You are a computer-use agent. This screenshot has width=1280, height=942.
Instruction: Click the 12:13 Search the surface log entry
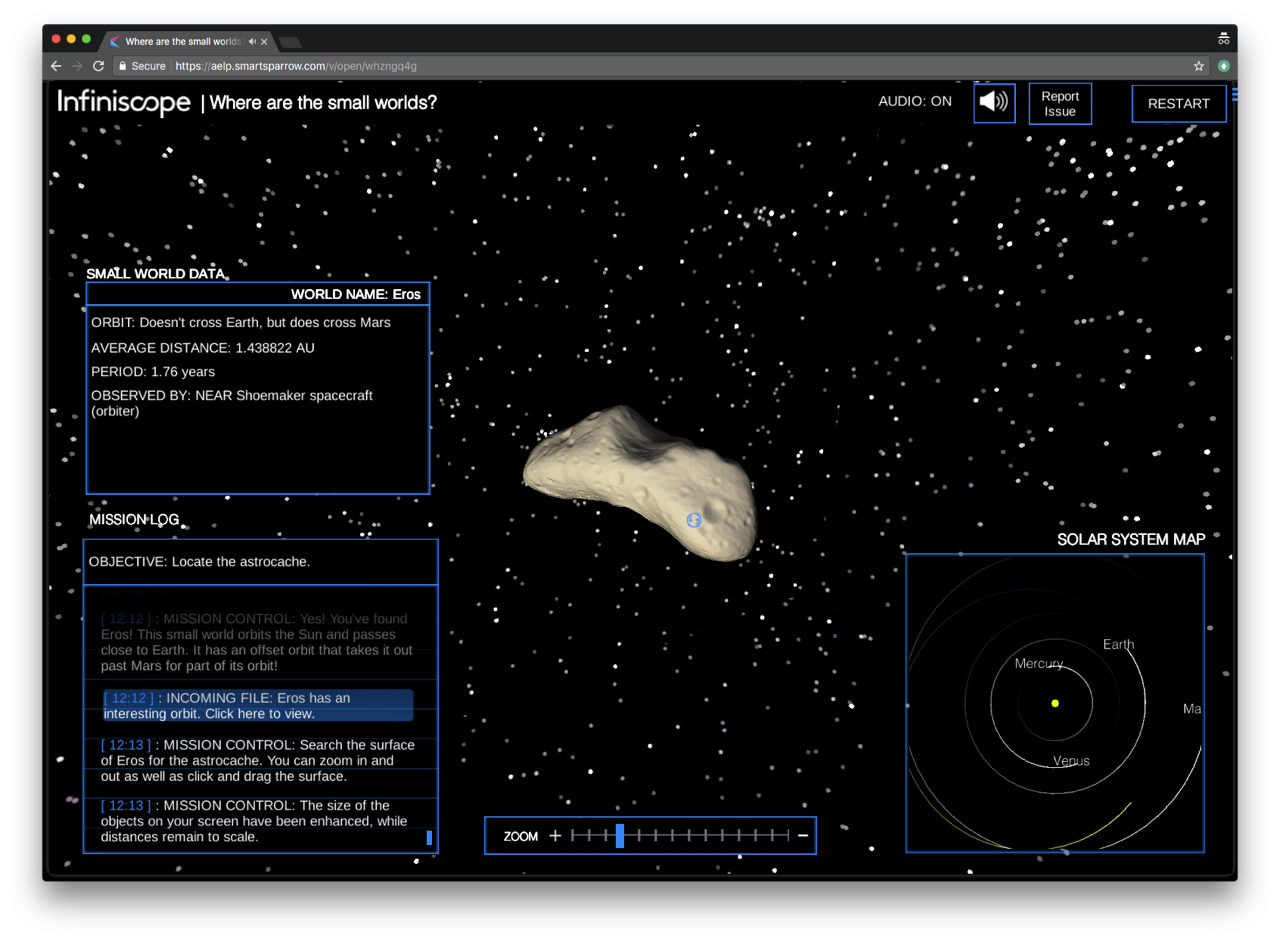click(258, 760)
